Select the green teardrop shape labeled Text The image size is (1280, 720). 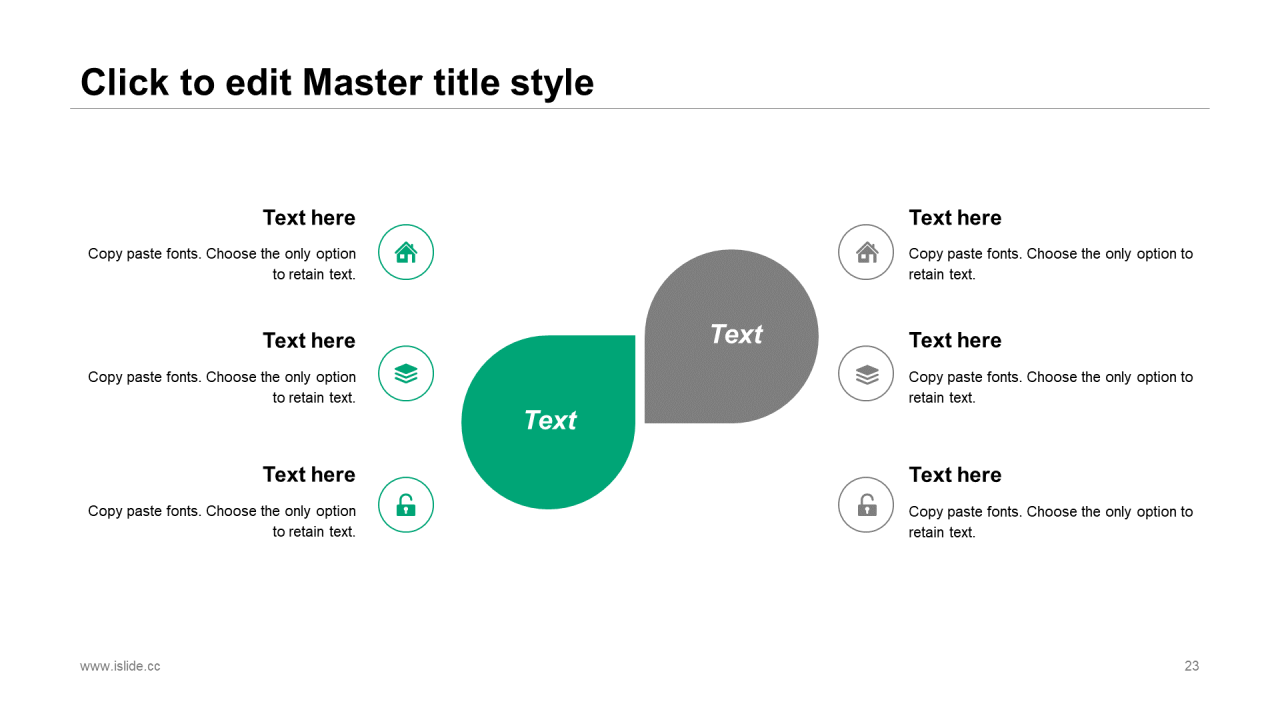click(x=548, y=422)
